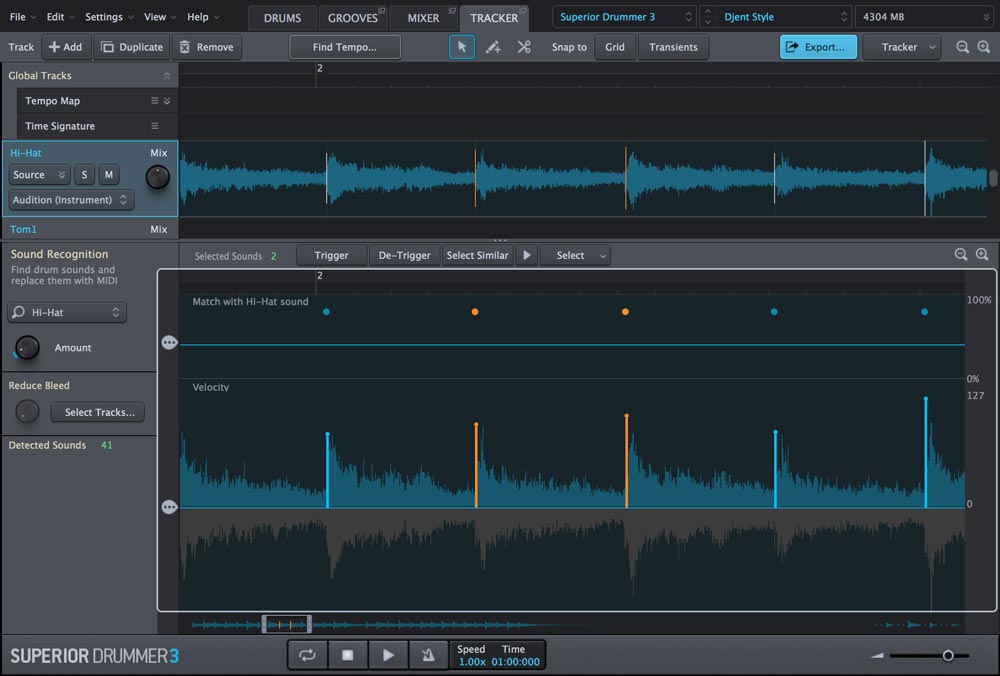Click the Hi-Hat track volume knob
The width and height of the screenshot is (1000, 676).
pyautogui.click(x=158, y=177)
